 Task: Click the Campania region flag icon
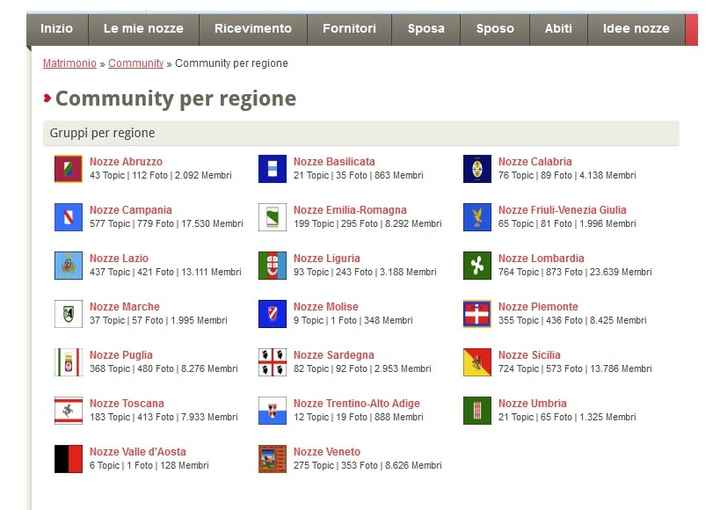(68, 217)
